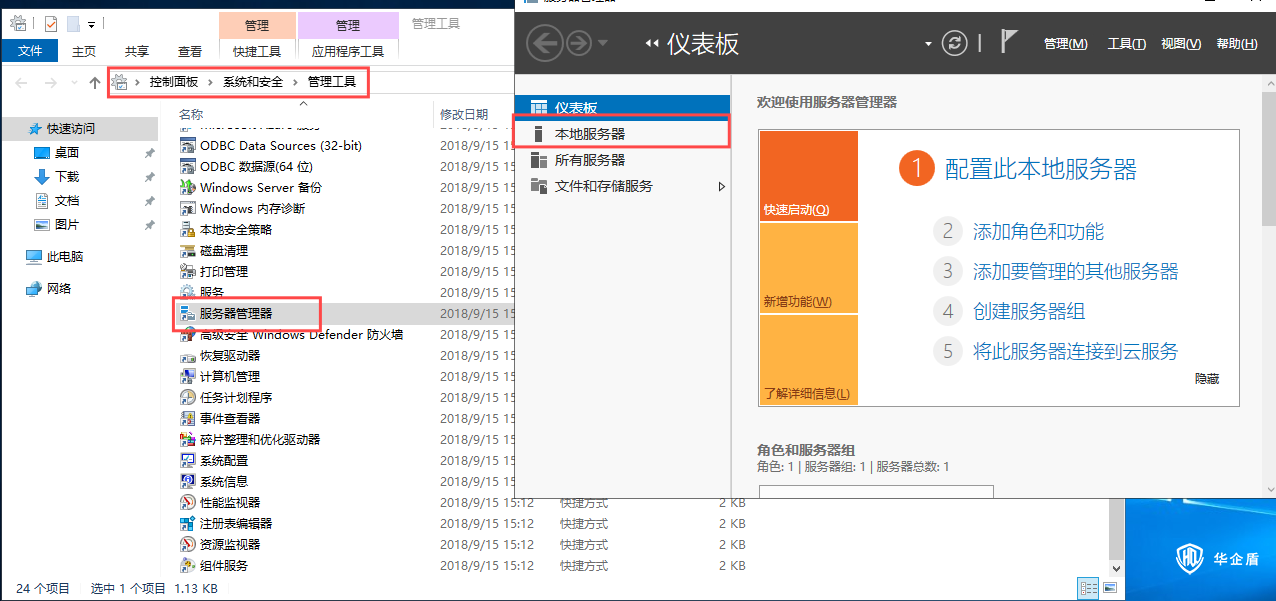1276x601 pixels.
Task: Click the forward arrow in Server Manager
Action: coord(578,43)
